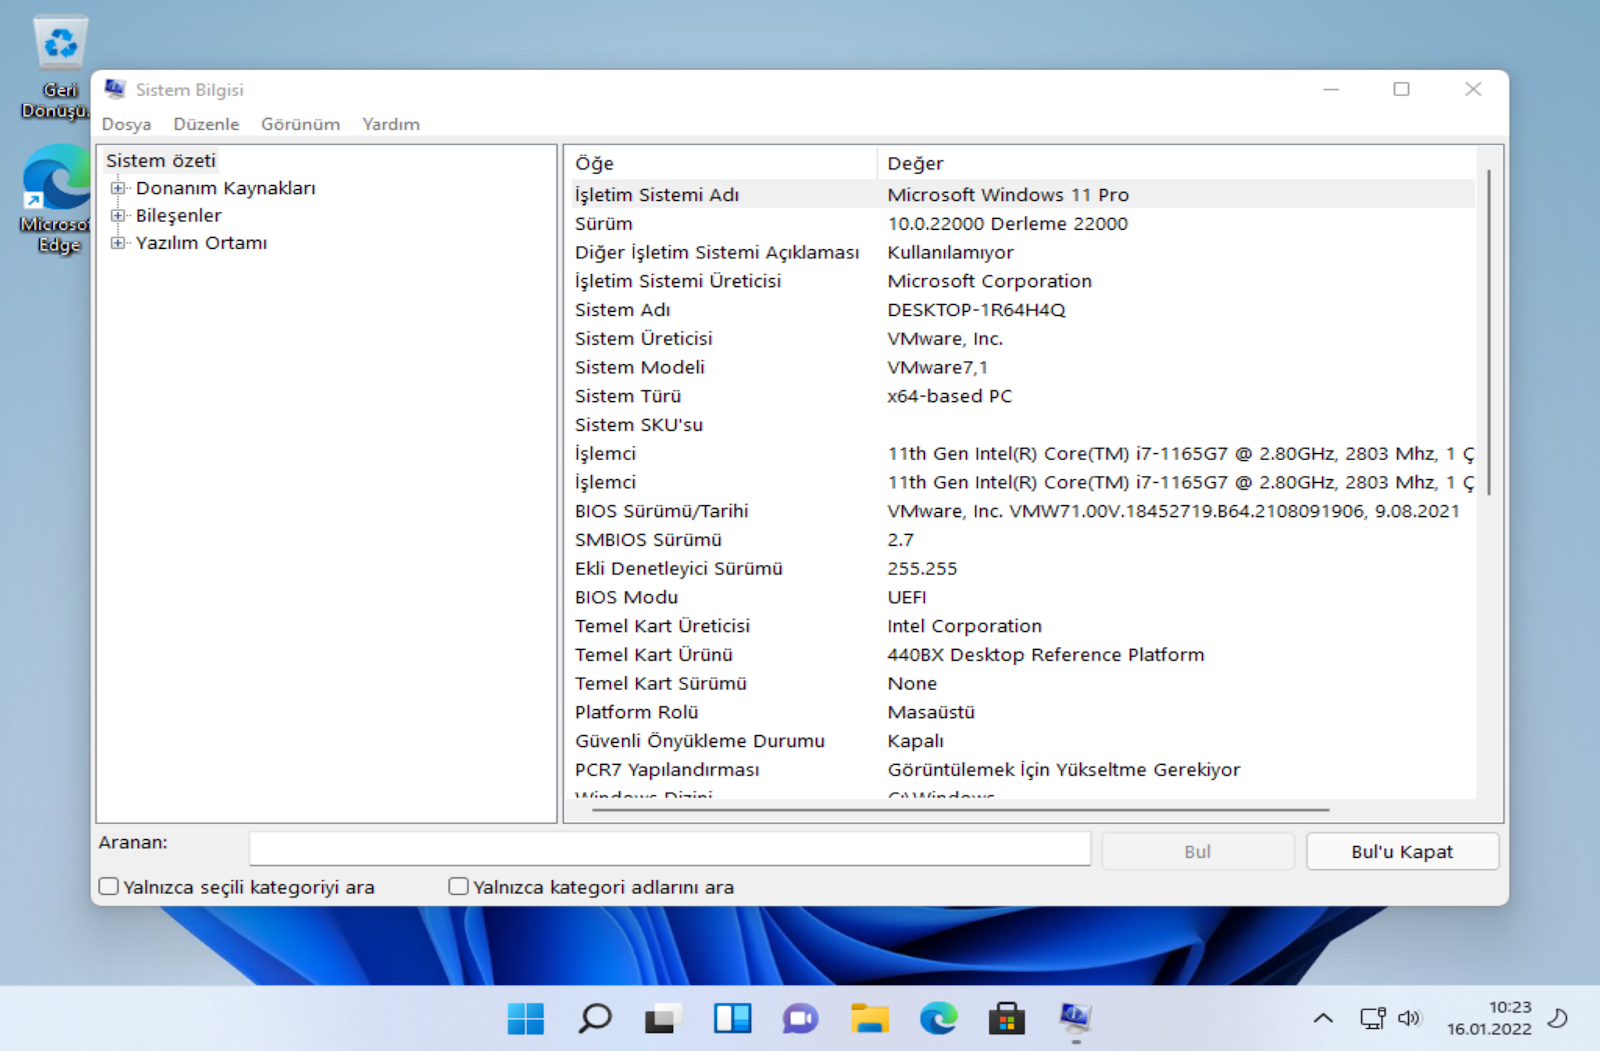Image resolution: width=1600 pixels, height=1051 pixels.
Task: Show hidden tray icons chevron
Action: 1323,1019
